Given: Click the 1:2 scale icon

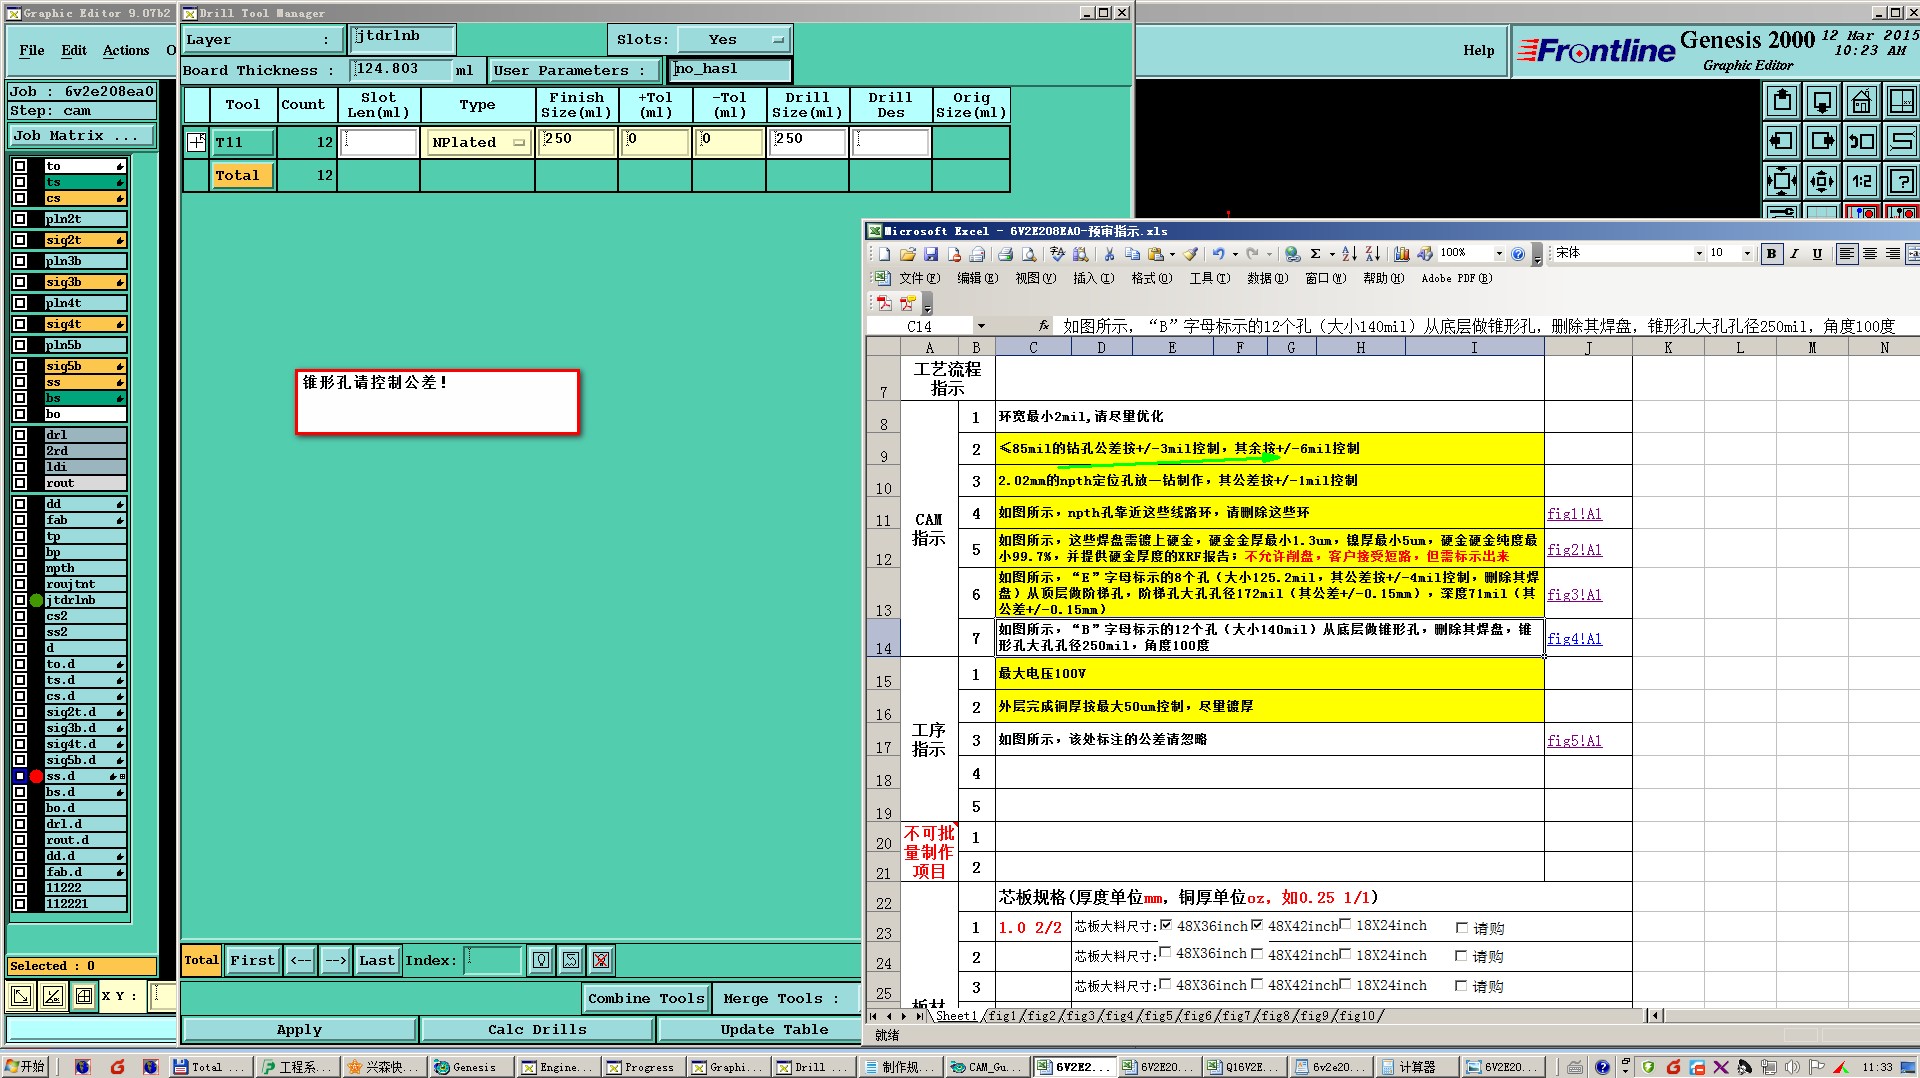Looking at the screenshot, I should (x=1861, y=181).
